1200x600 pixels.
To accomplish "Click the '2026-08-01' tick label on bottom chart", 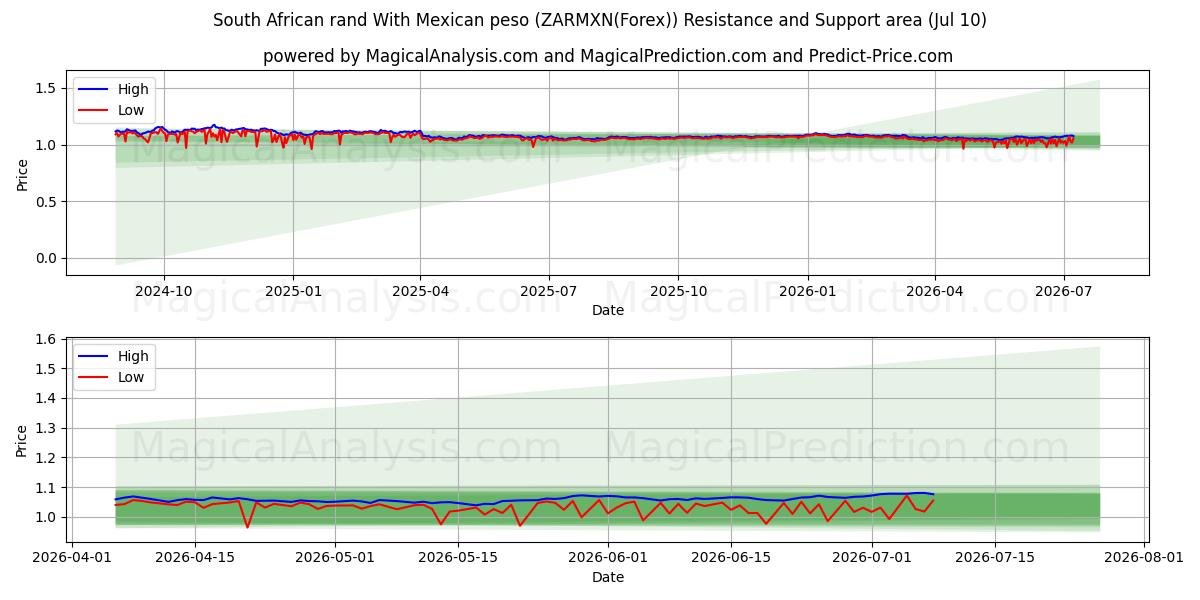I will pyautogui.click(x=1144, y=558).
